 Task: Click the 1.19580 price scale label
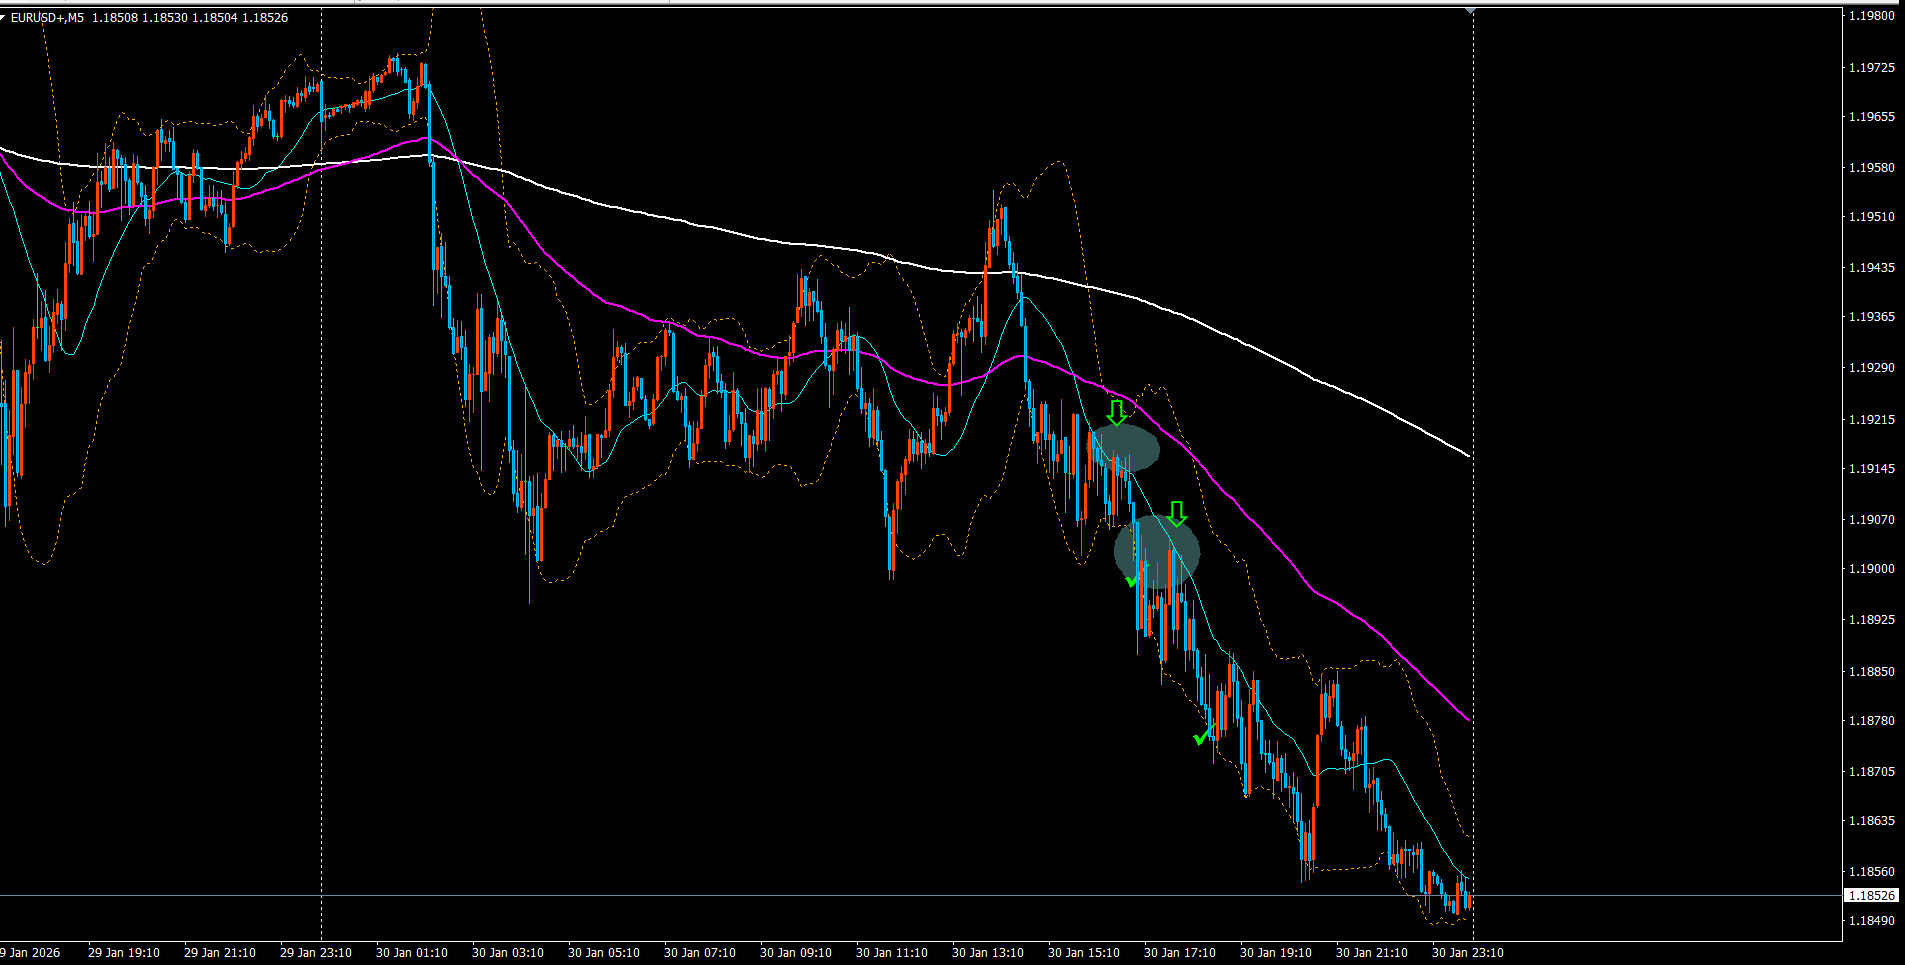[x=1872, y=167]
